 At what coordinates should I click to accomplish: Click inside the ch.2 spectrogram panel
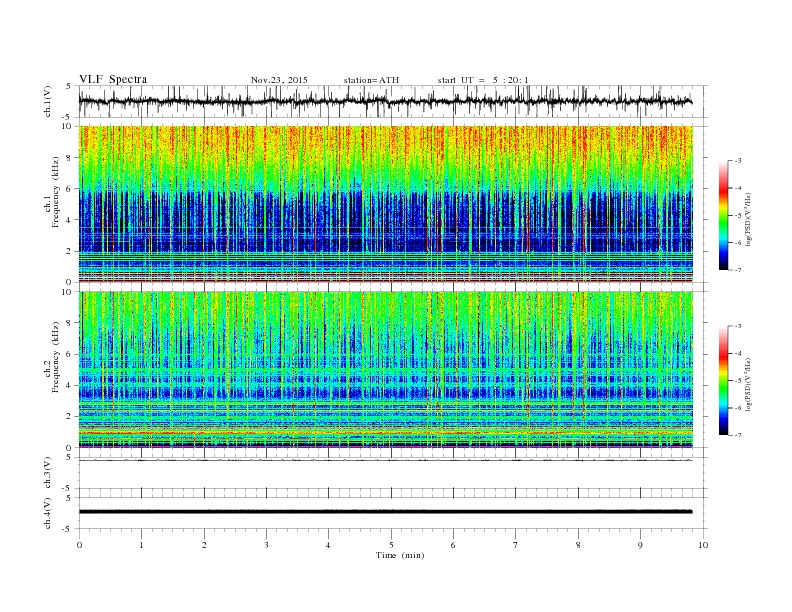[x=385, y=369]
